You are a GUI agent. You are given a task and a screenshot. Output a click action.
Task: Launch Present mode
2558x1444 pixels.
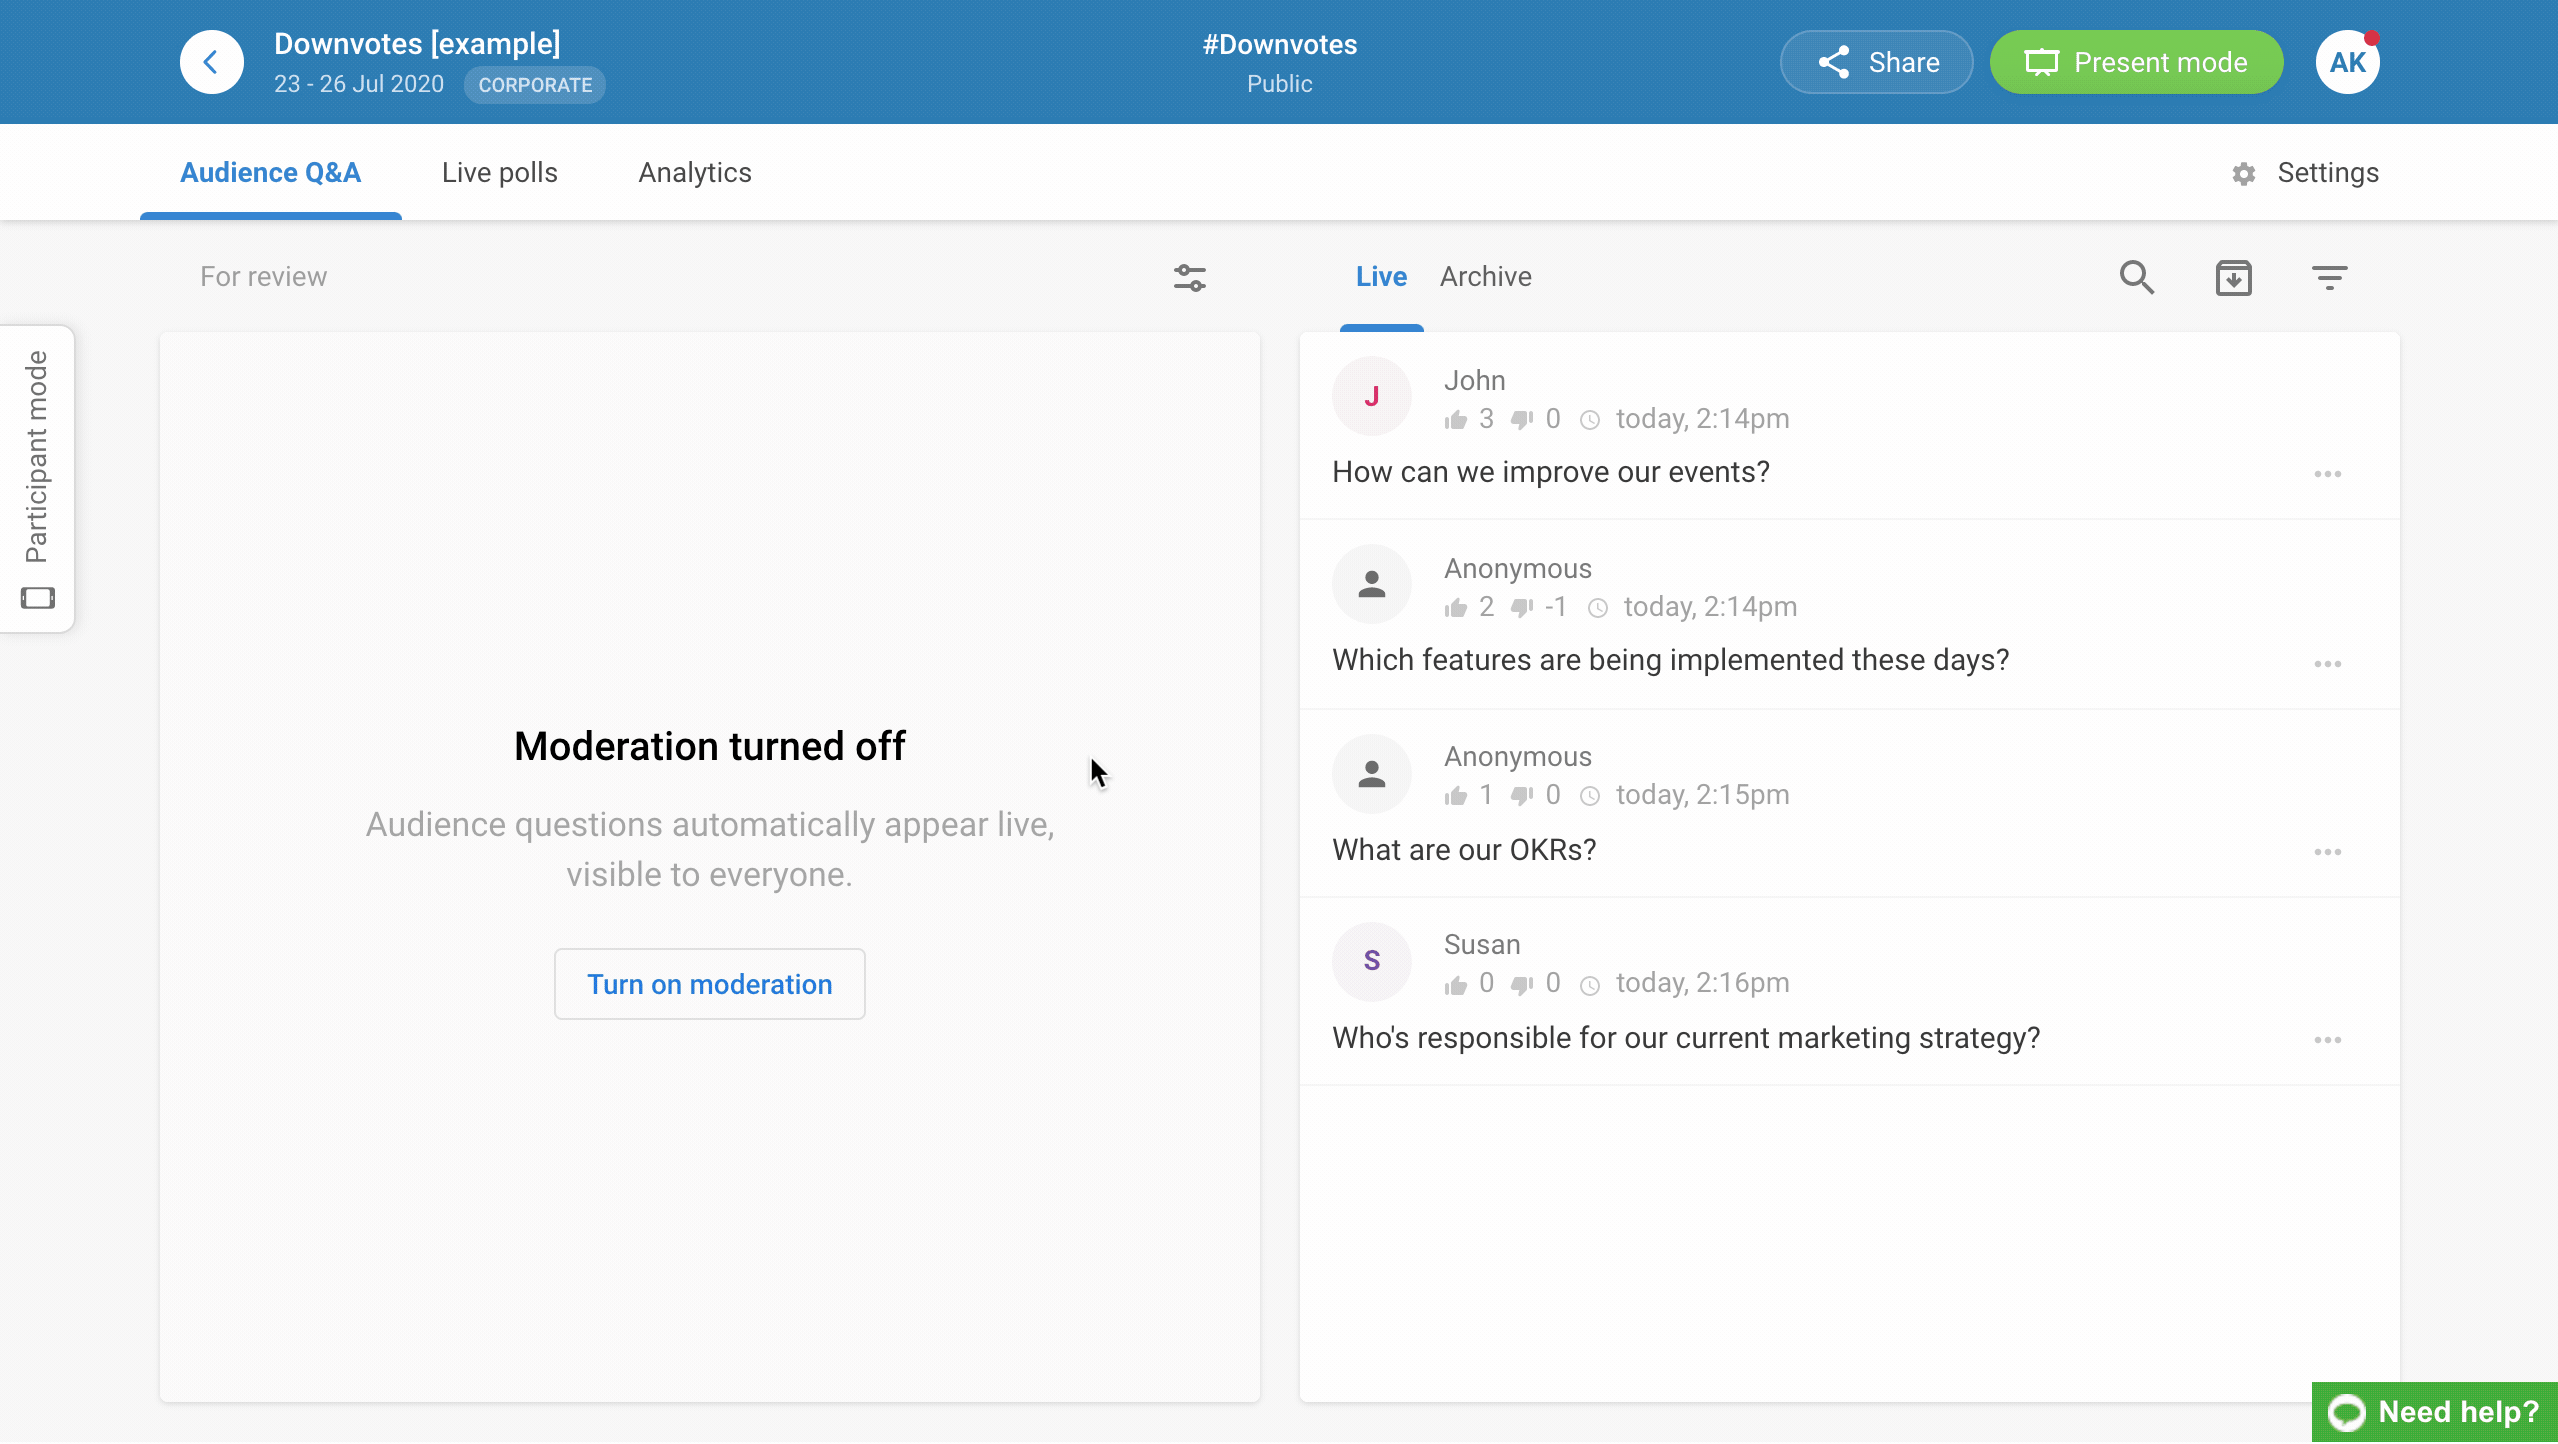tap(2136, 62)
